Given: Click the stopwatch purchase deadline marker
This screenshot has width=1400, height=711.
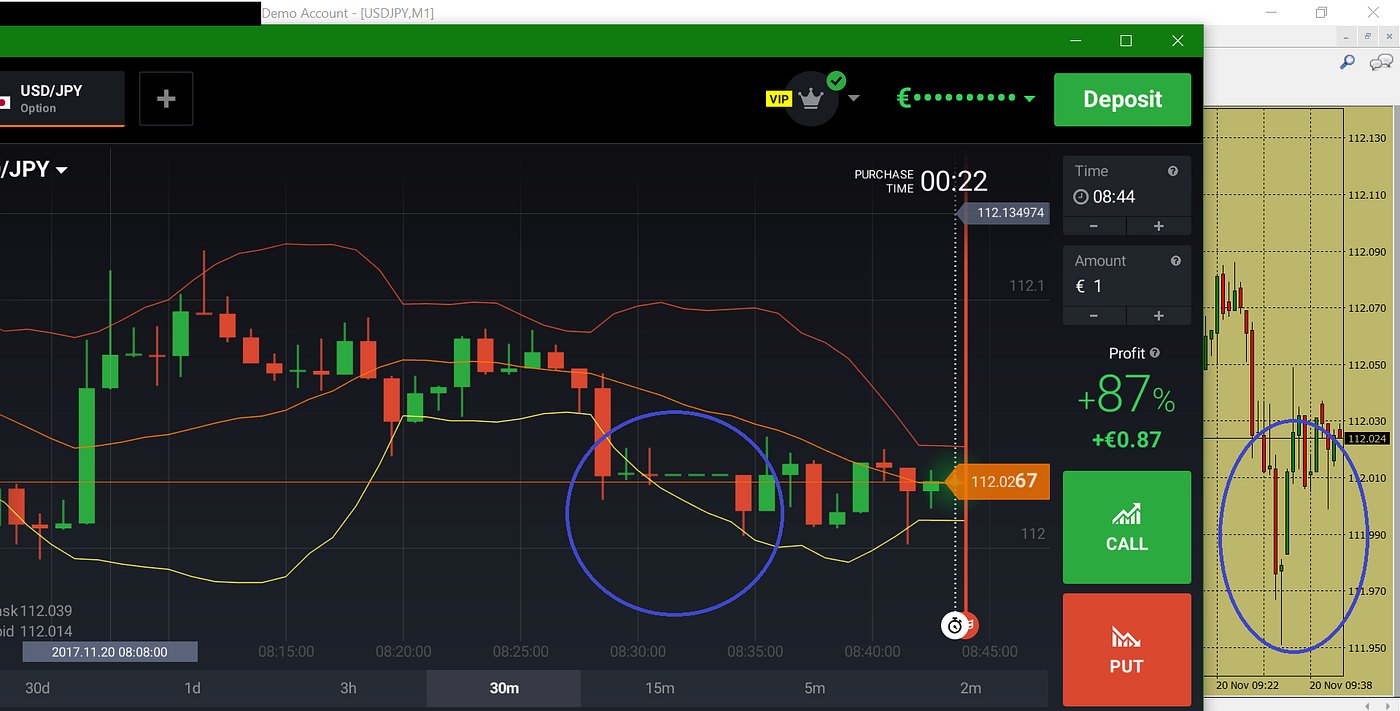Looking at the screenshot, I should pos(954,626).
